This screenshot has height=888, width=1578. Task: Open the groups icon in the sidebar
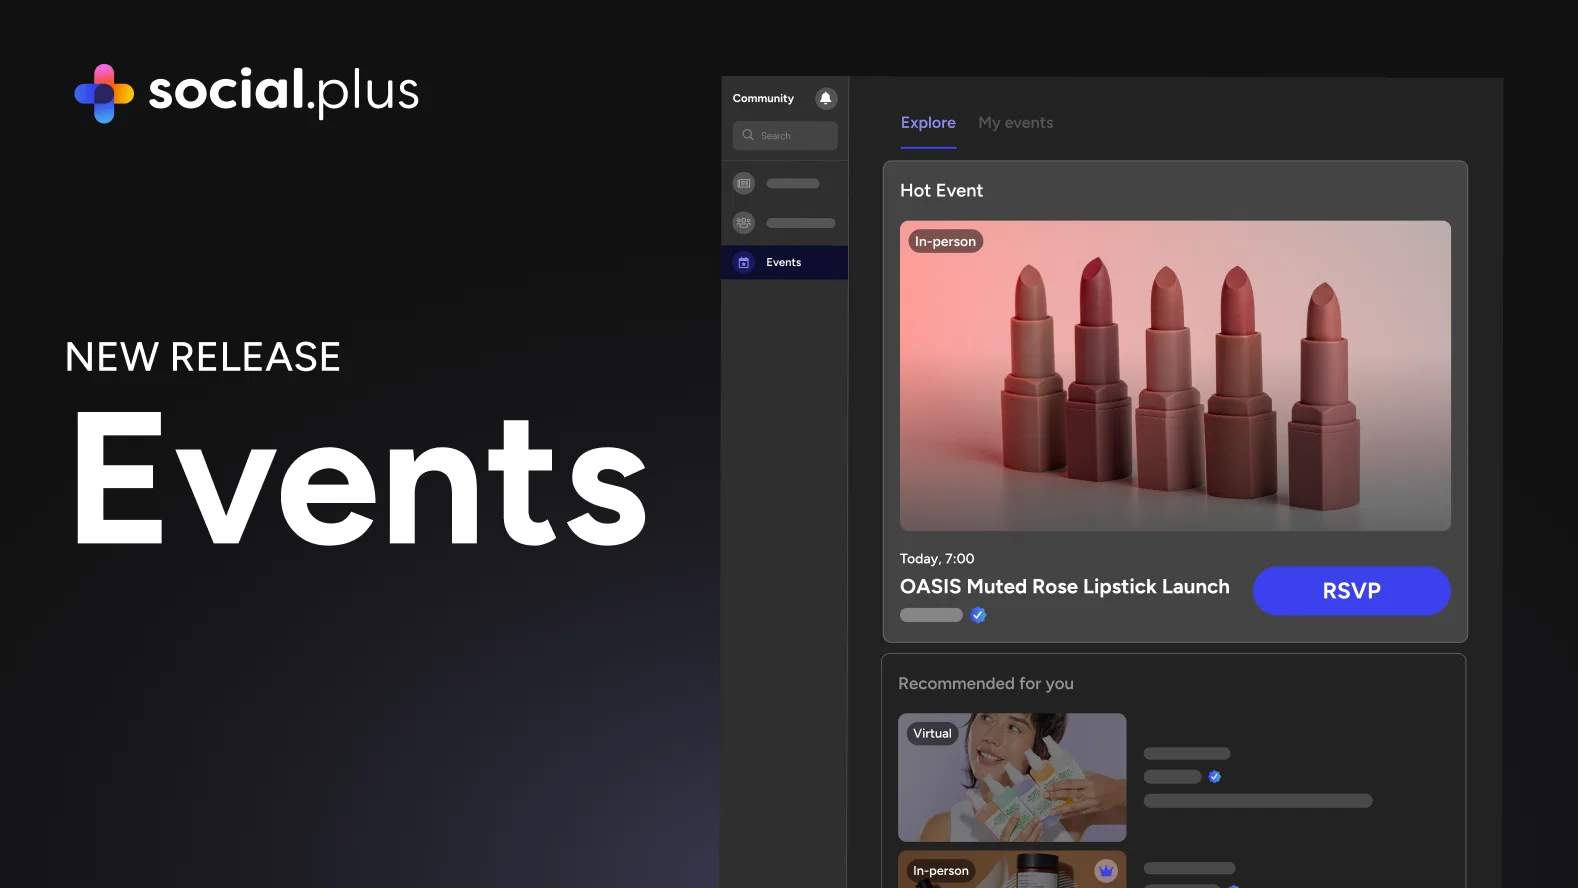pos(744,223)
